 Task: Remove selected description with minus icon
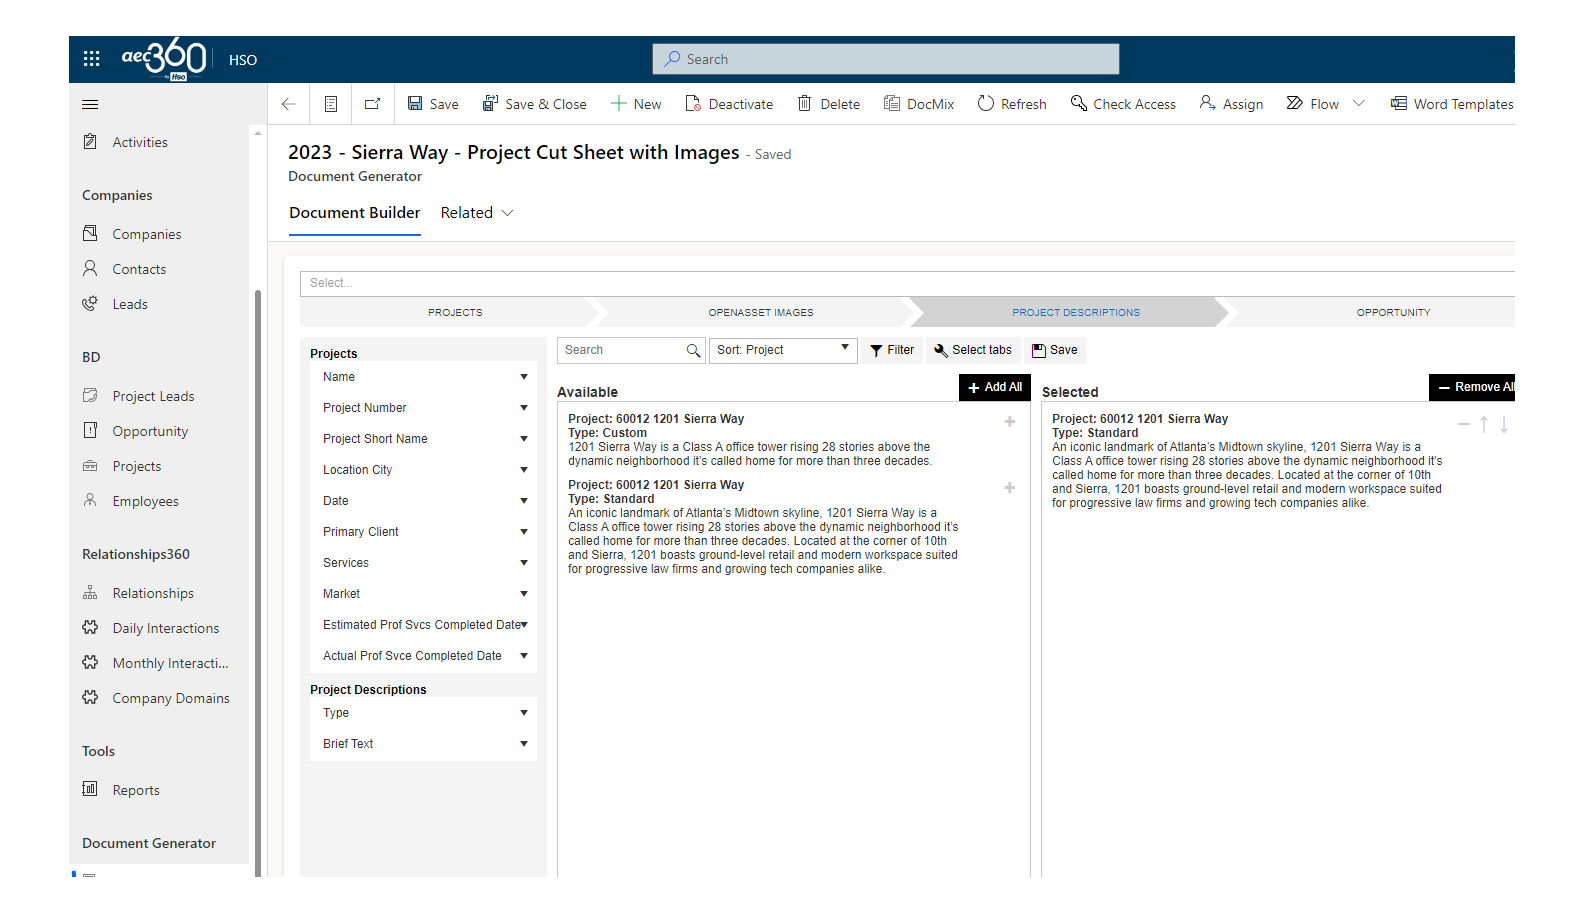tap(1464, 425)
